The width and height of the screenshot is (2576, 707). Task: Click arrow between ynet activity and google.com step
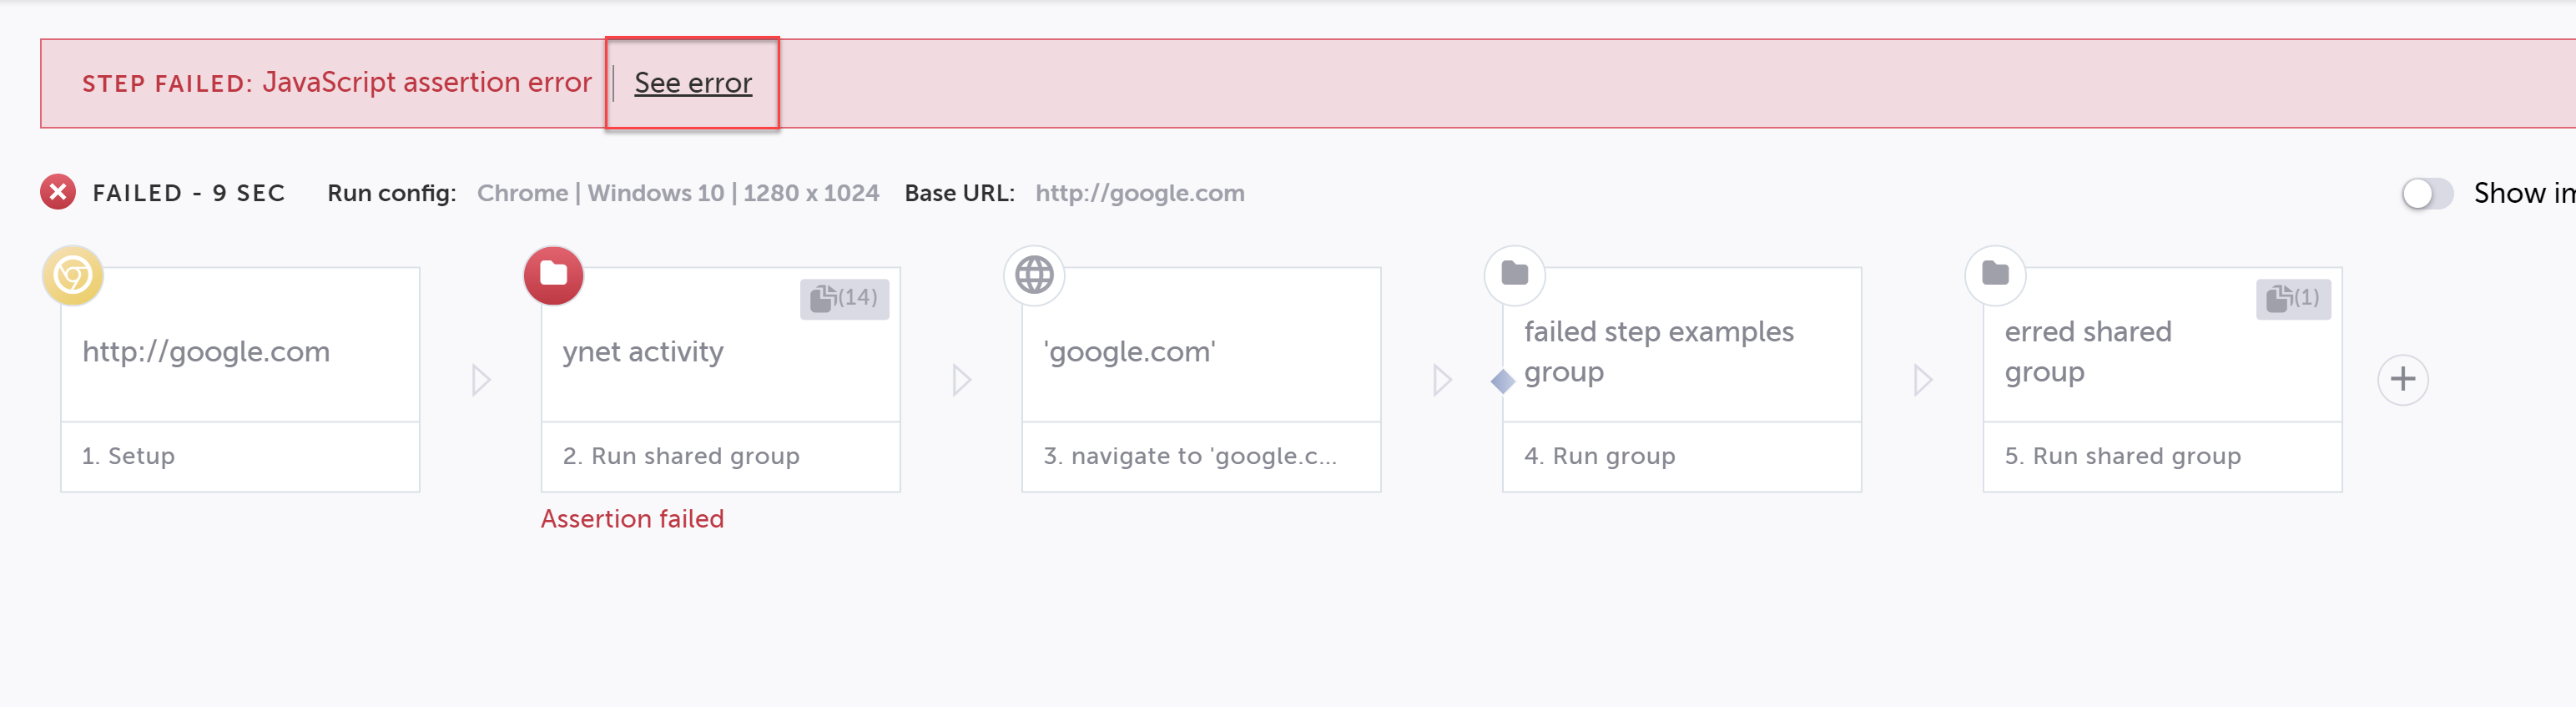(x=962, y=380)
